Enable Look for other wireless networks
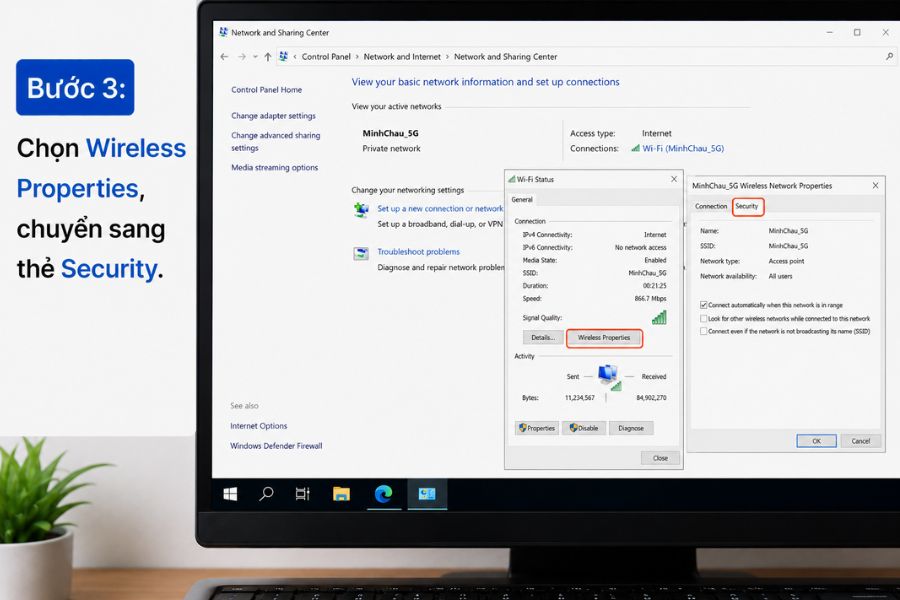 coord(704,318)
